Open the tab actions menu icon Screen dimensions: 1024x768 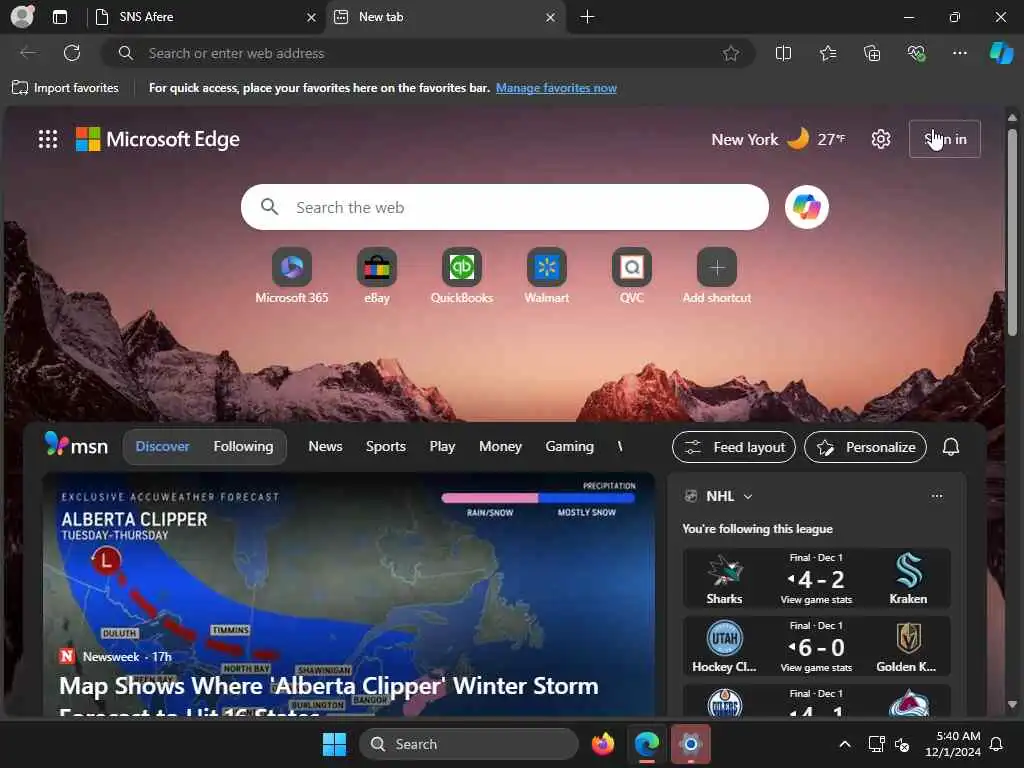point(59,17)
